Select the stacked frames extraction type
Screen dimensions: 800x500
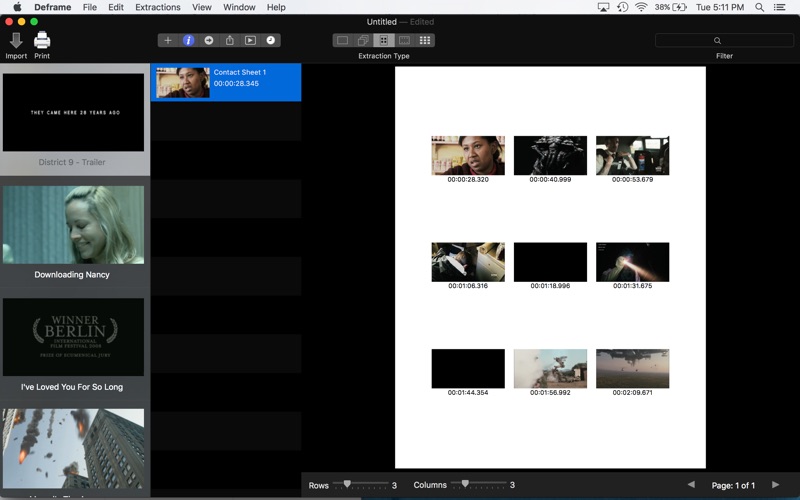point(363,41)
